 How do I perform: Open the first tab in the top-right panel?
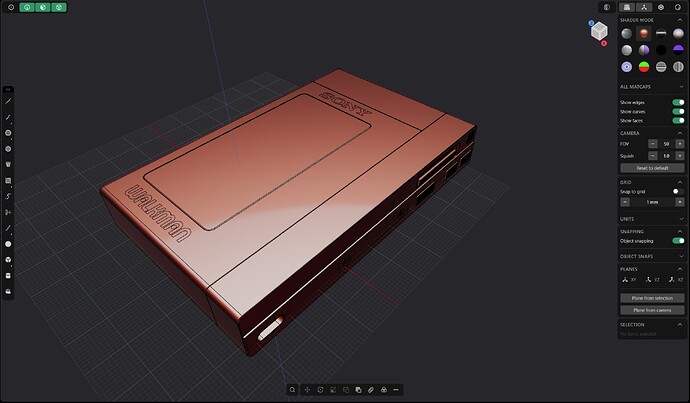627,7
